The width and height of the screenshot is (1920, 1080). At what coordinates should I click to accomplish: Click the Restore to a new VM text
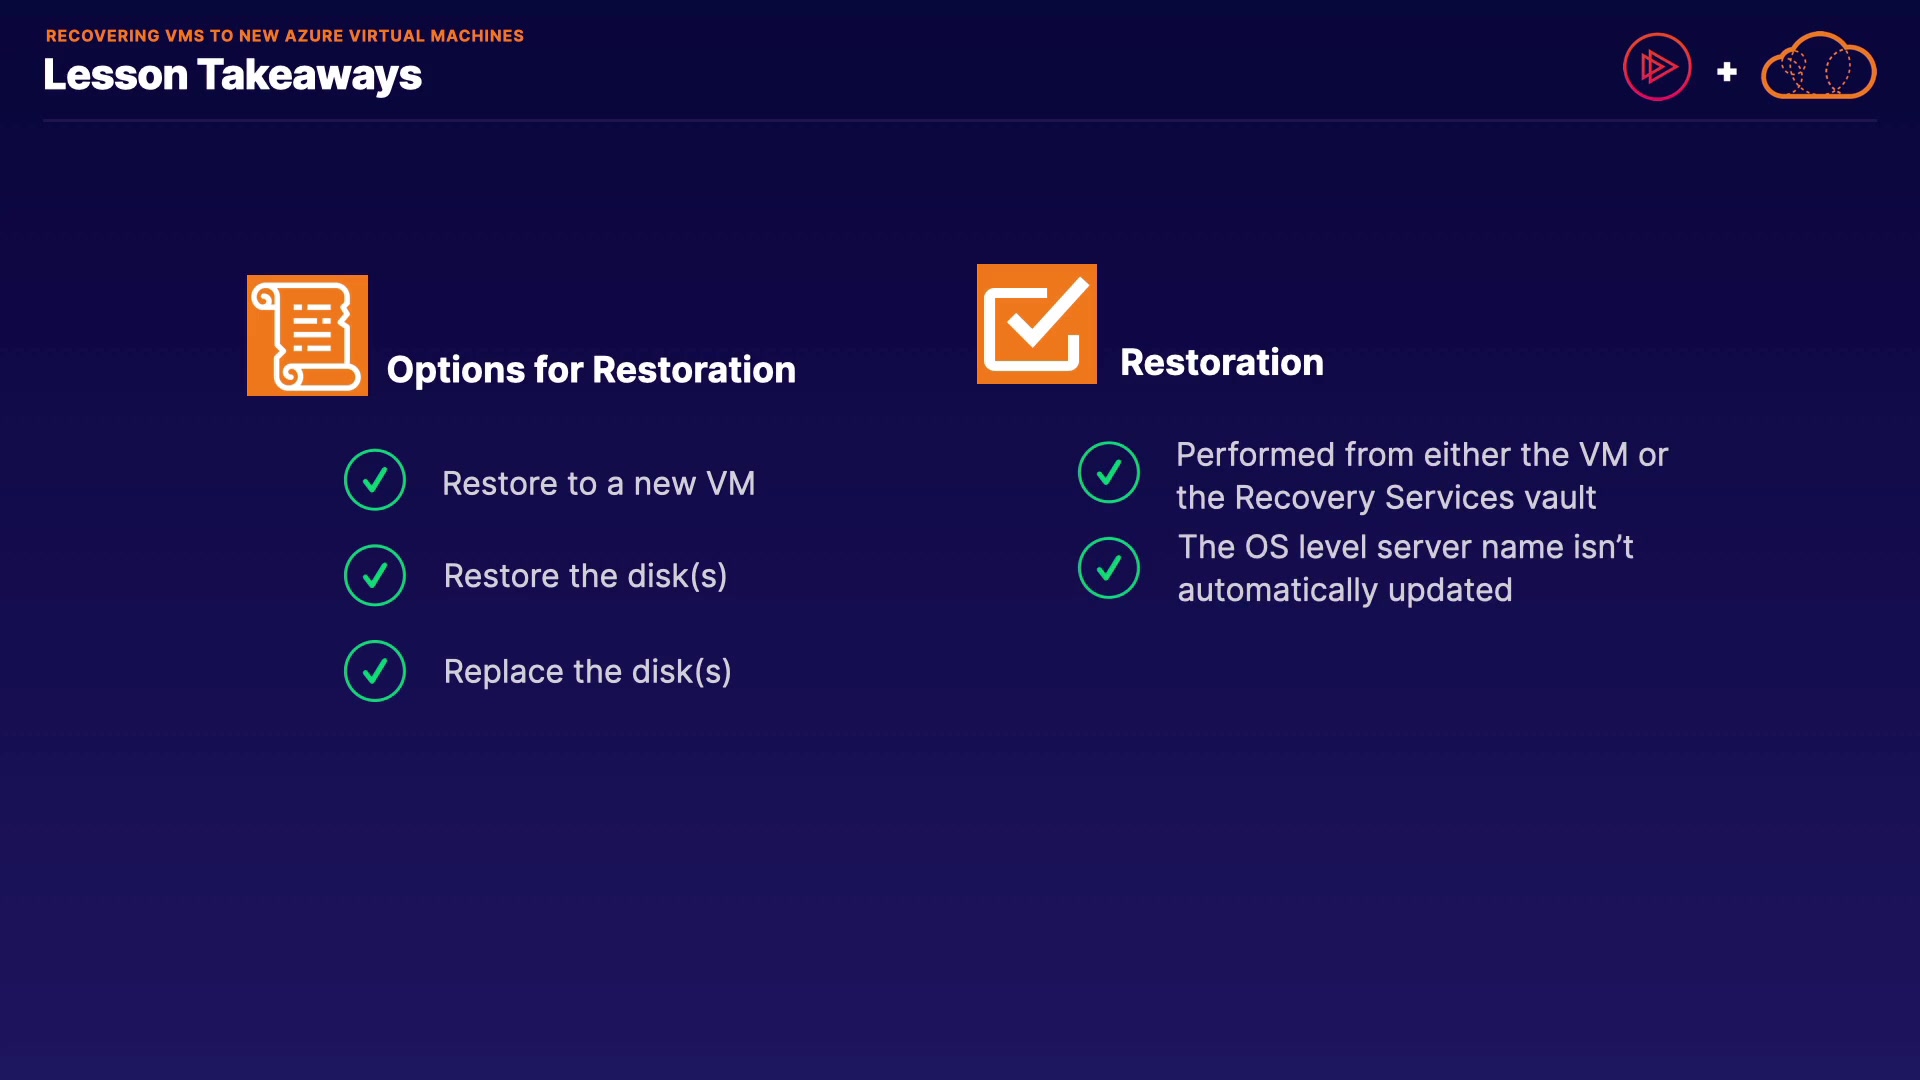(598, 484)
